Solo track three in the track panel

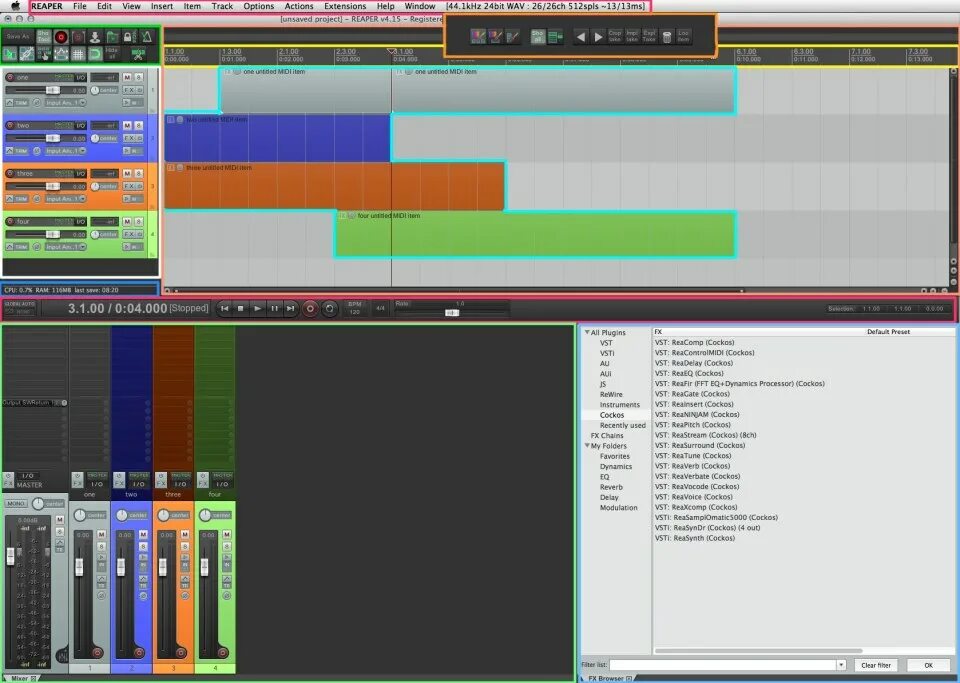point(139,174)
